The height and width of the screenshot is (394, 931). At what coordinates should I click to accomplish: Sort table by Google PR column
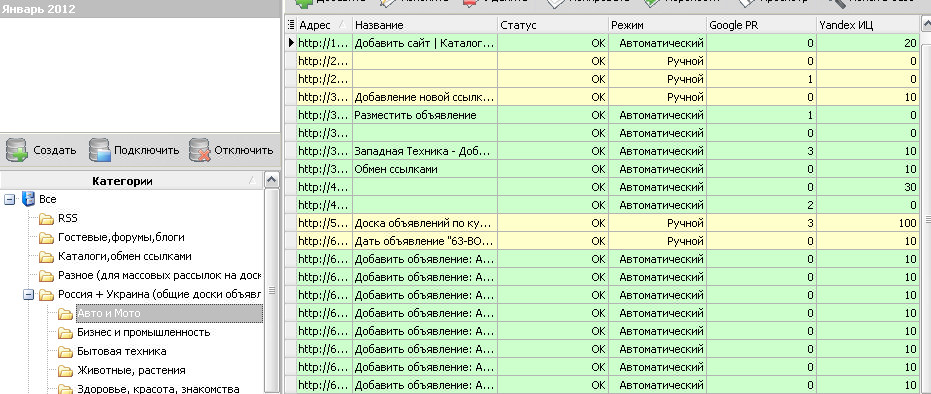pos(761,25)
